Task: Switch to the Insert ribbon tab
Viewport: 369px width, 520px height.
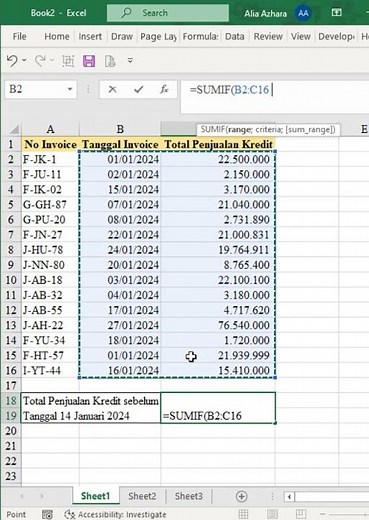Action: (90, 36)
